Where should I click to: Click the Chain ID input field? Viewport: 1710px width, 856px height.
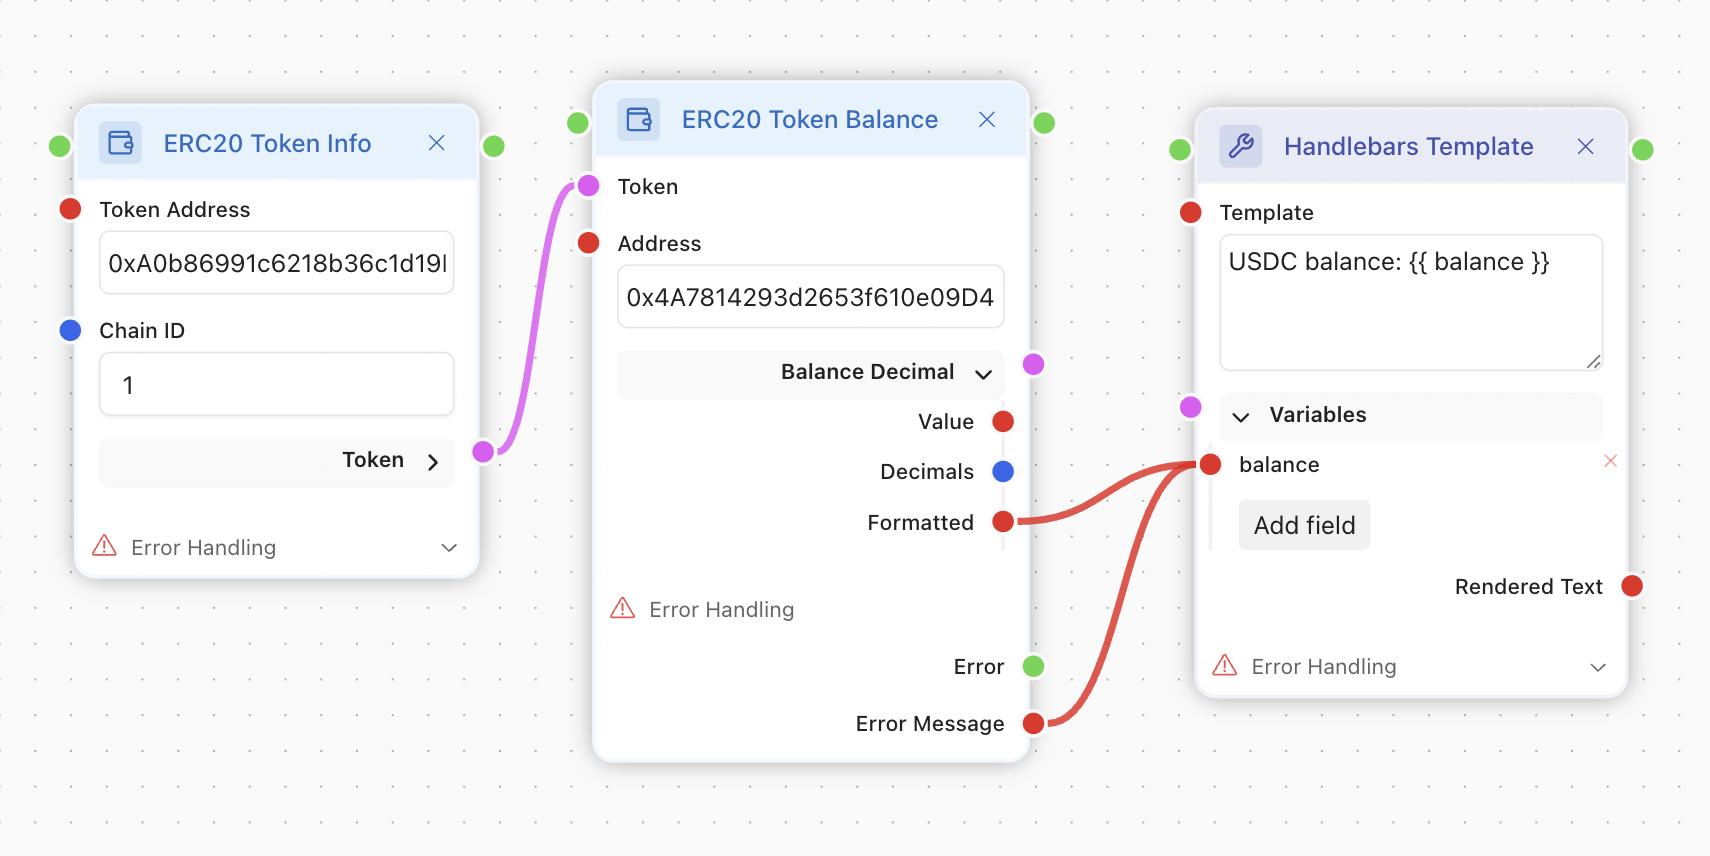(277, 385)
